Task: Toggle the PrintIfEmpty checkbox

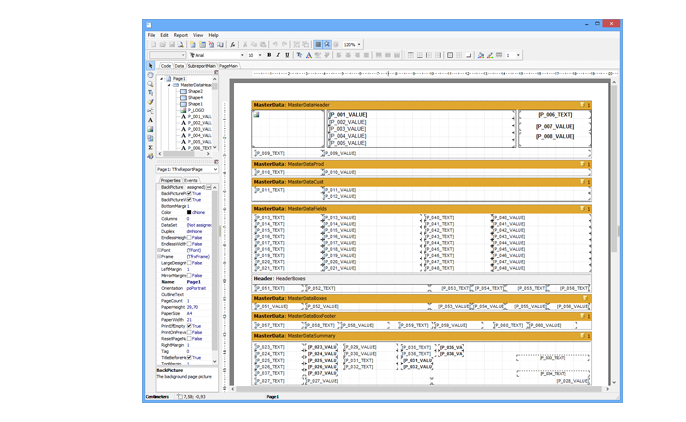Action: point(189,326)
